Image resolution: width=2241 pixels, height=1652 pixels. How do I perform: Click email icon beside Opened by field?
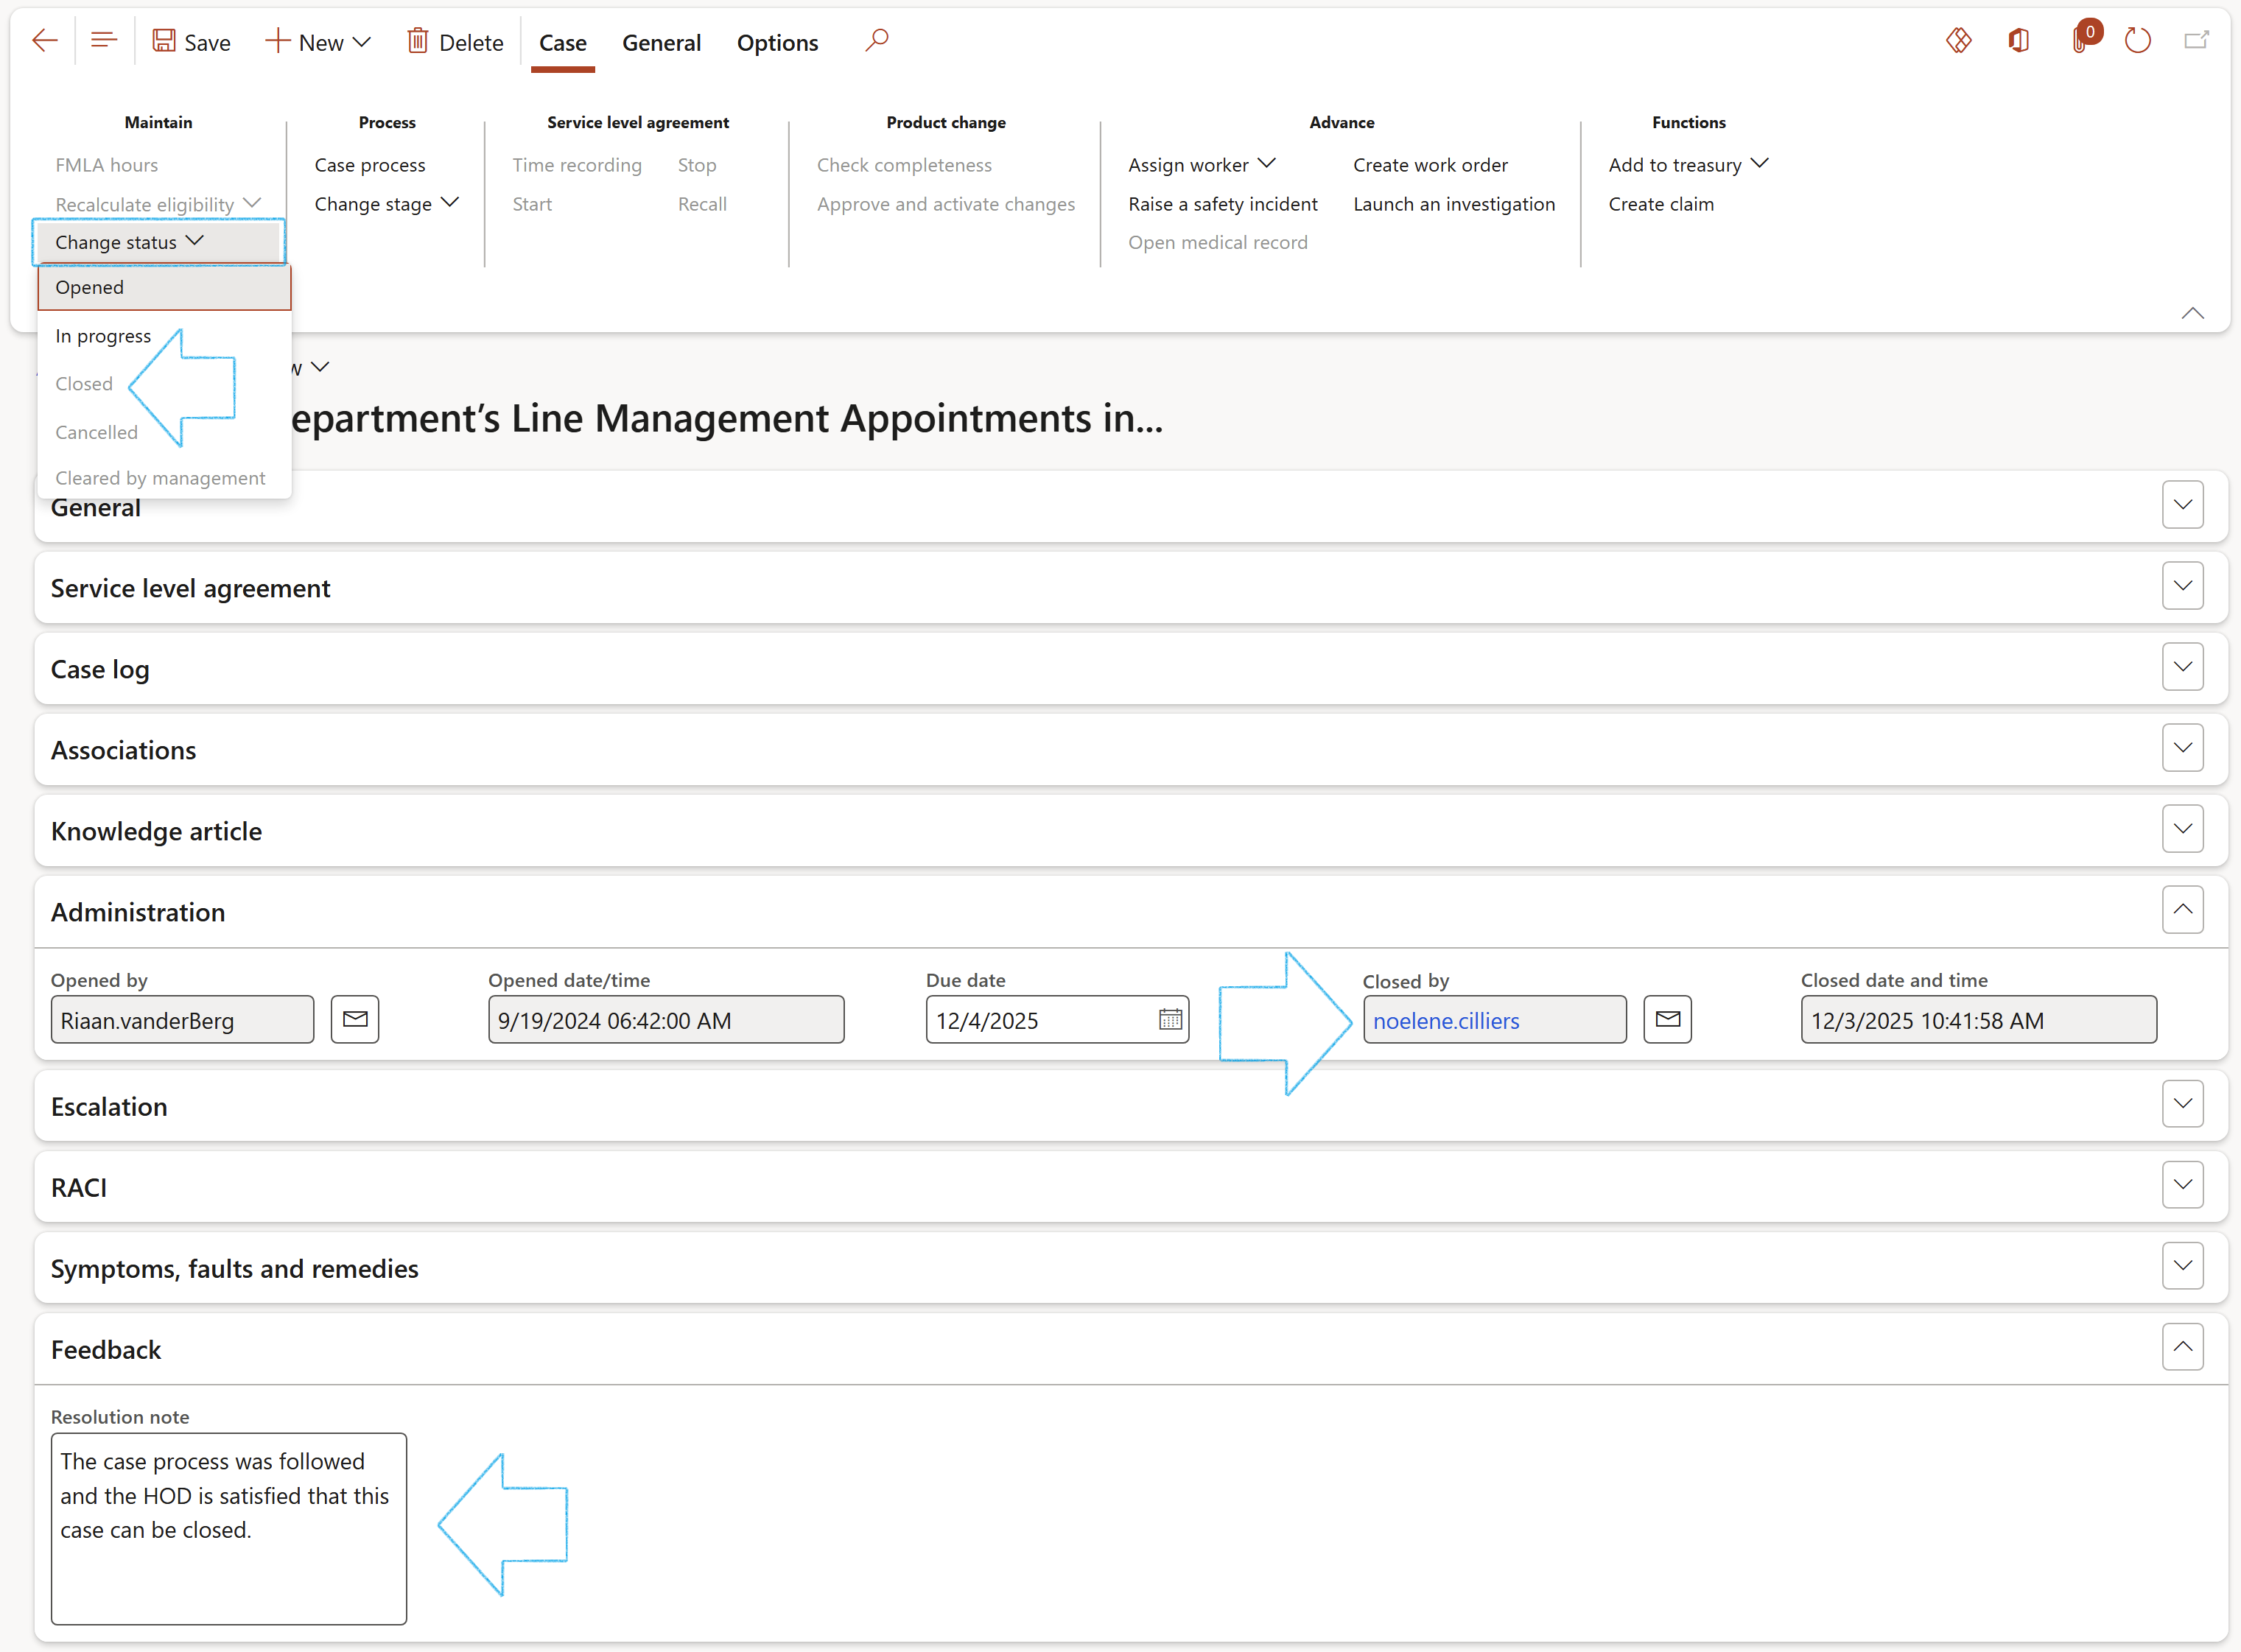(355, 1019)
